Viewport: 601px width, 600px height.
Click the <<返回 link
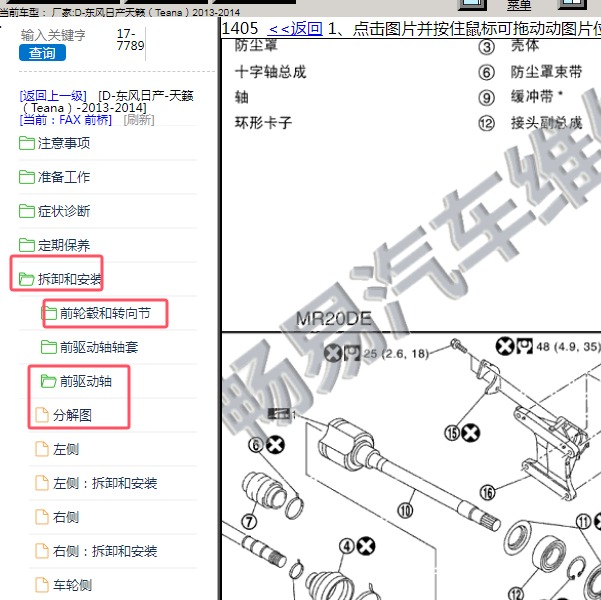pyautogui.click(x=295, y=28)
